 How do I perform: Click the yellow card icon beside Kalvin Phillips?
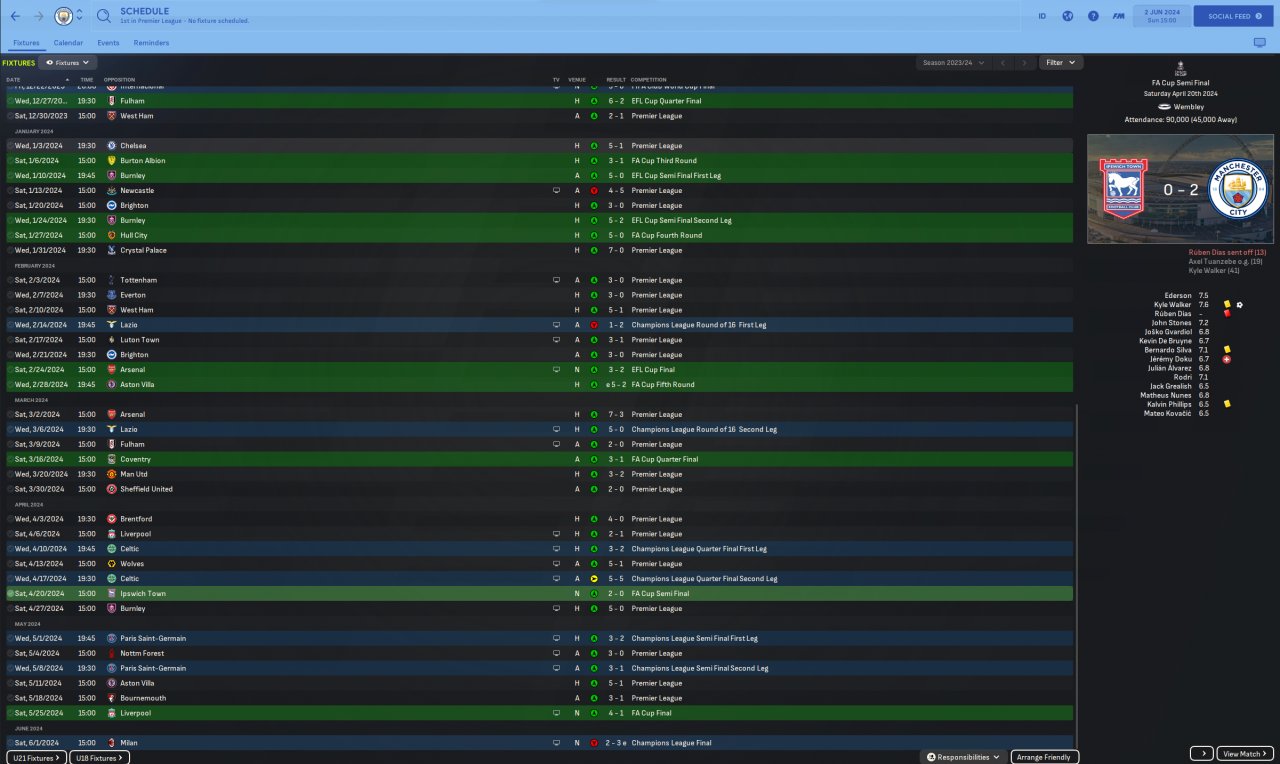point(1227,404)
